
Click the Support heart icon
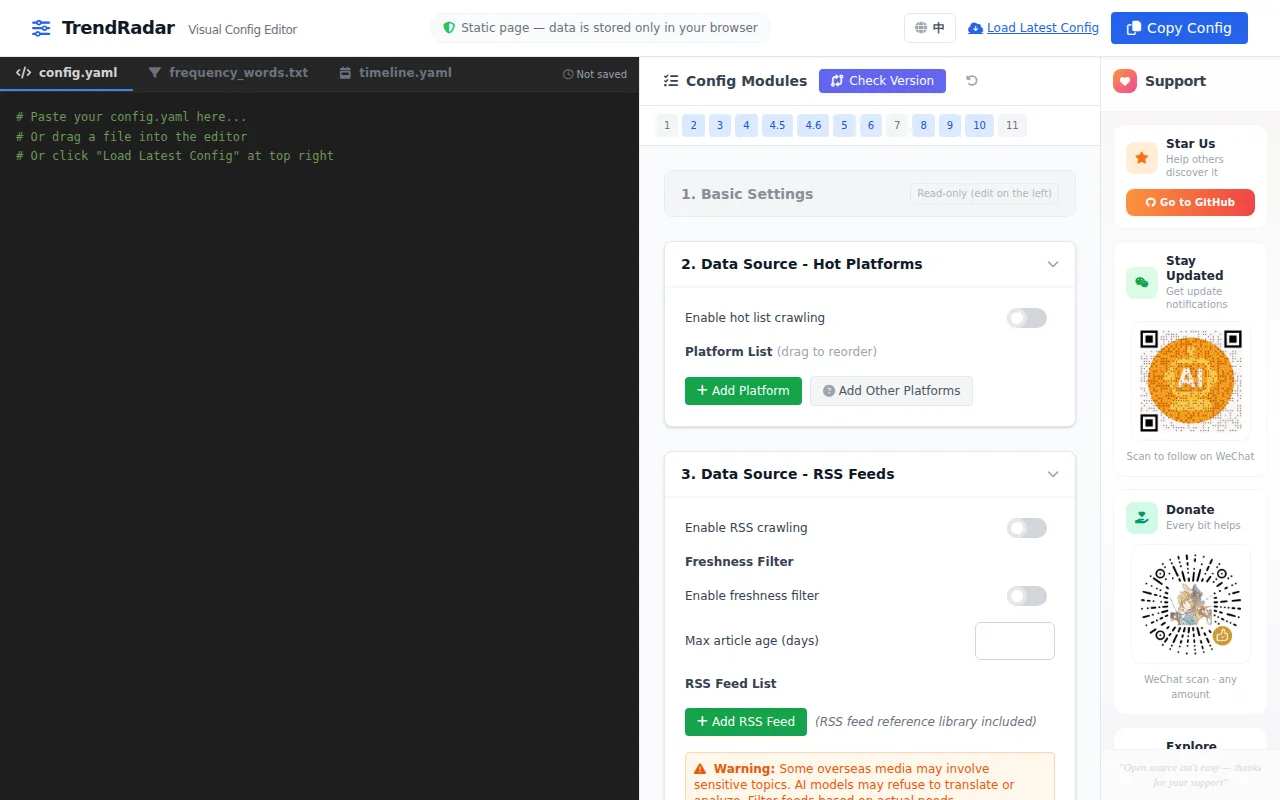[1125, 81]
